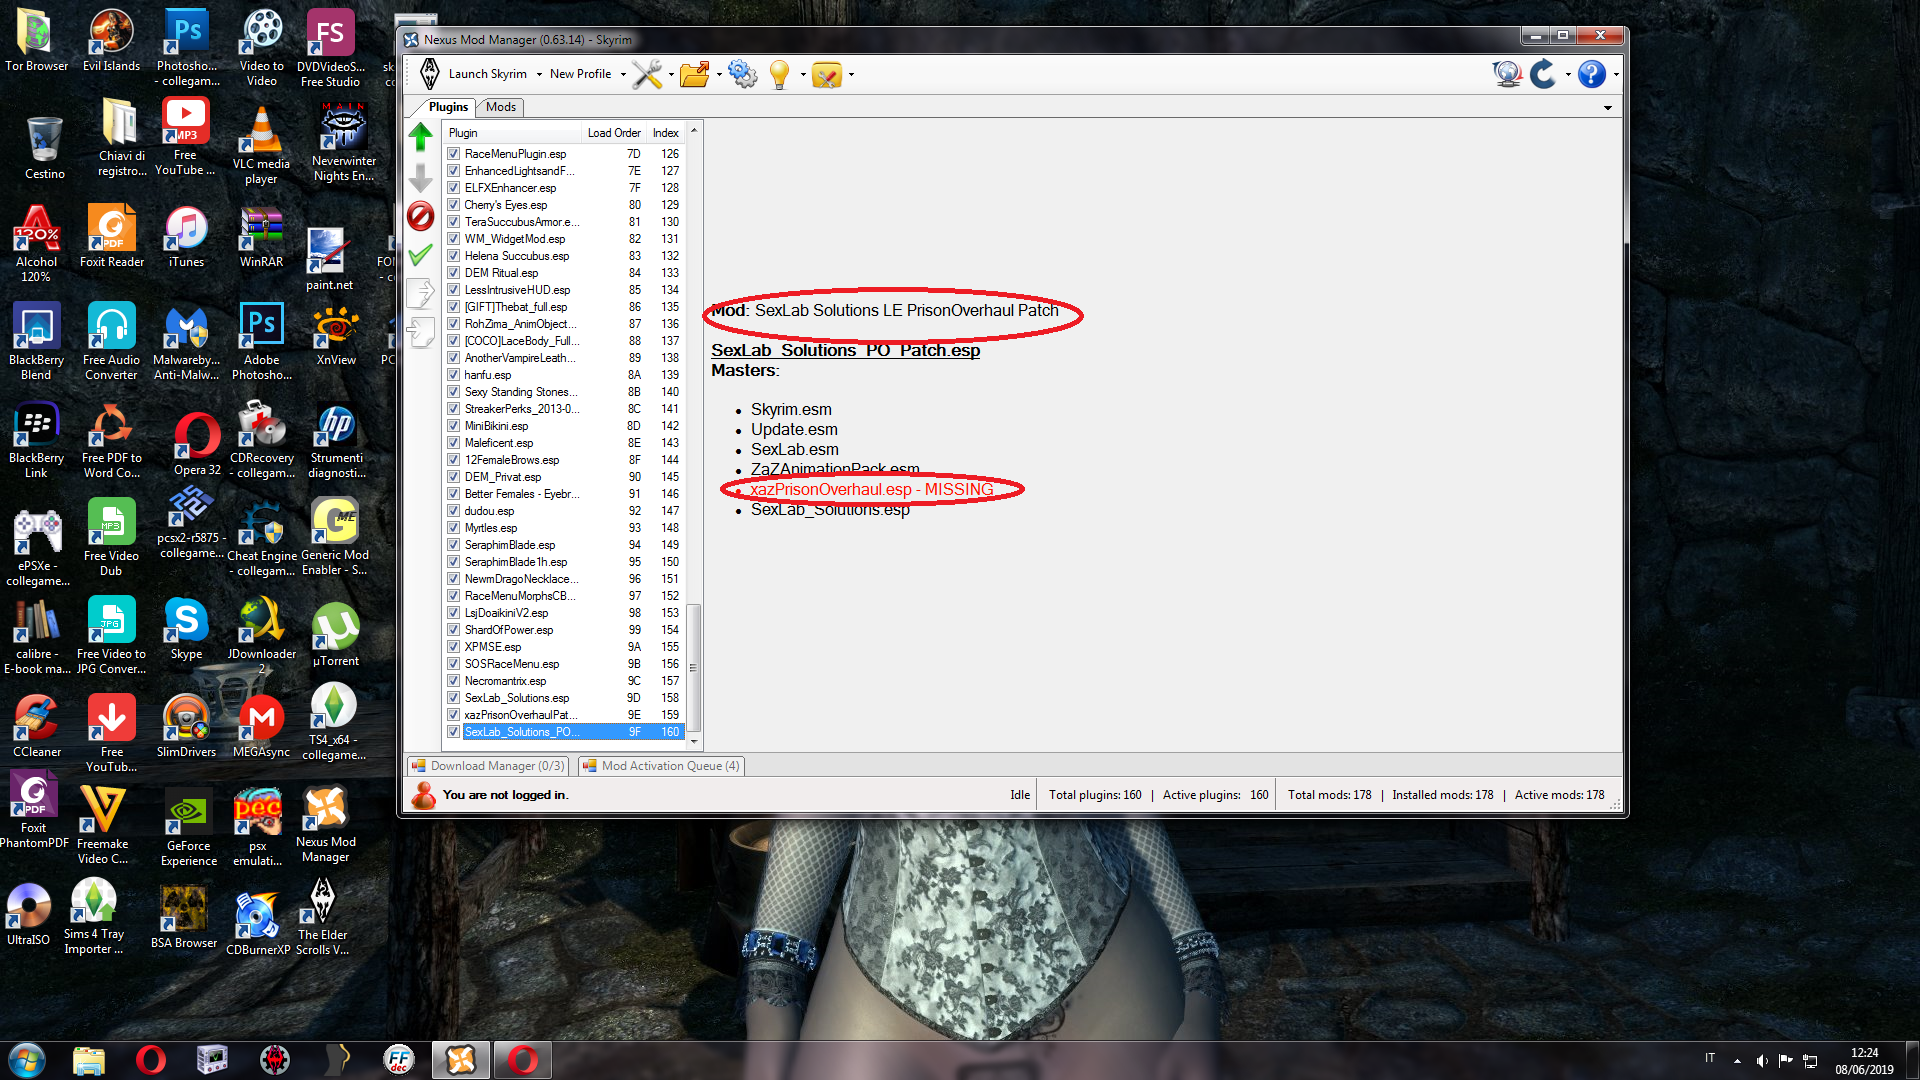Move plugin down with the gray arrow
The height and width of the screenshot is (1080, 1920).
[421, 178]
